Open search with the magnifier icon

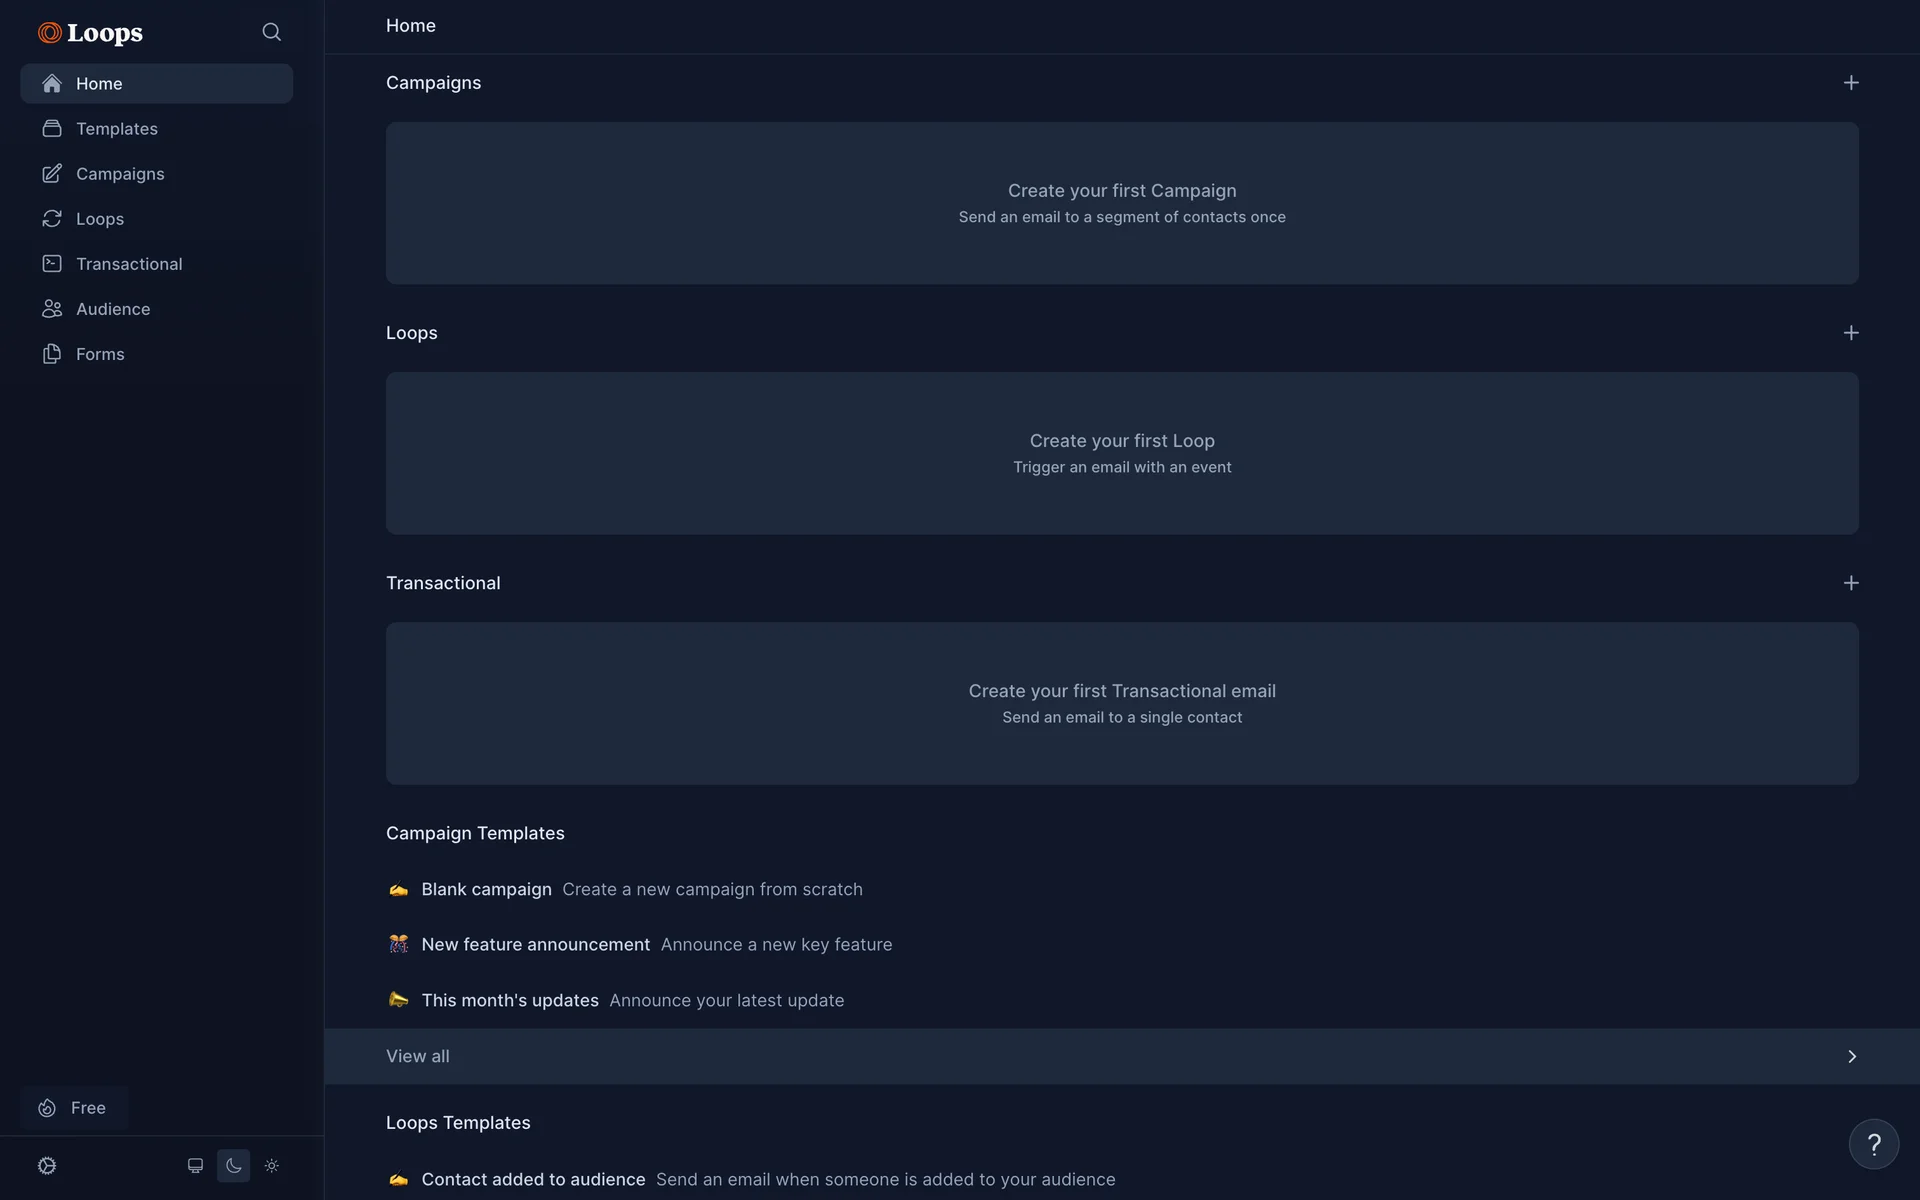[271, 32]
